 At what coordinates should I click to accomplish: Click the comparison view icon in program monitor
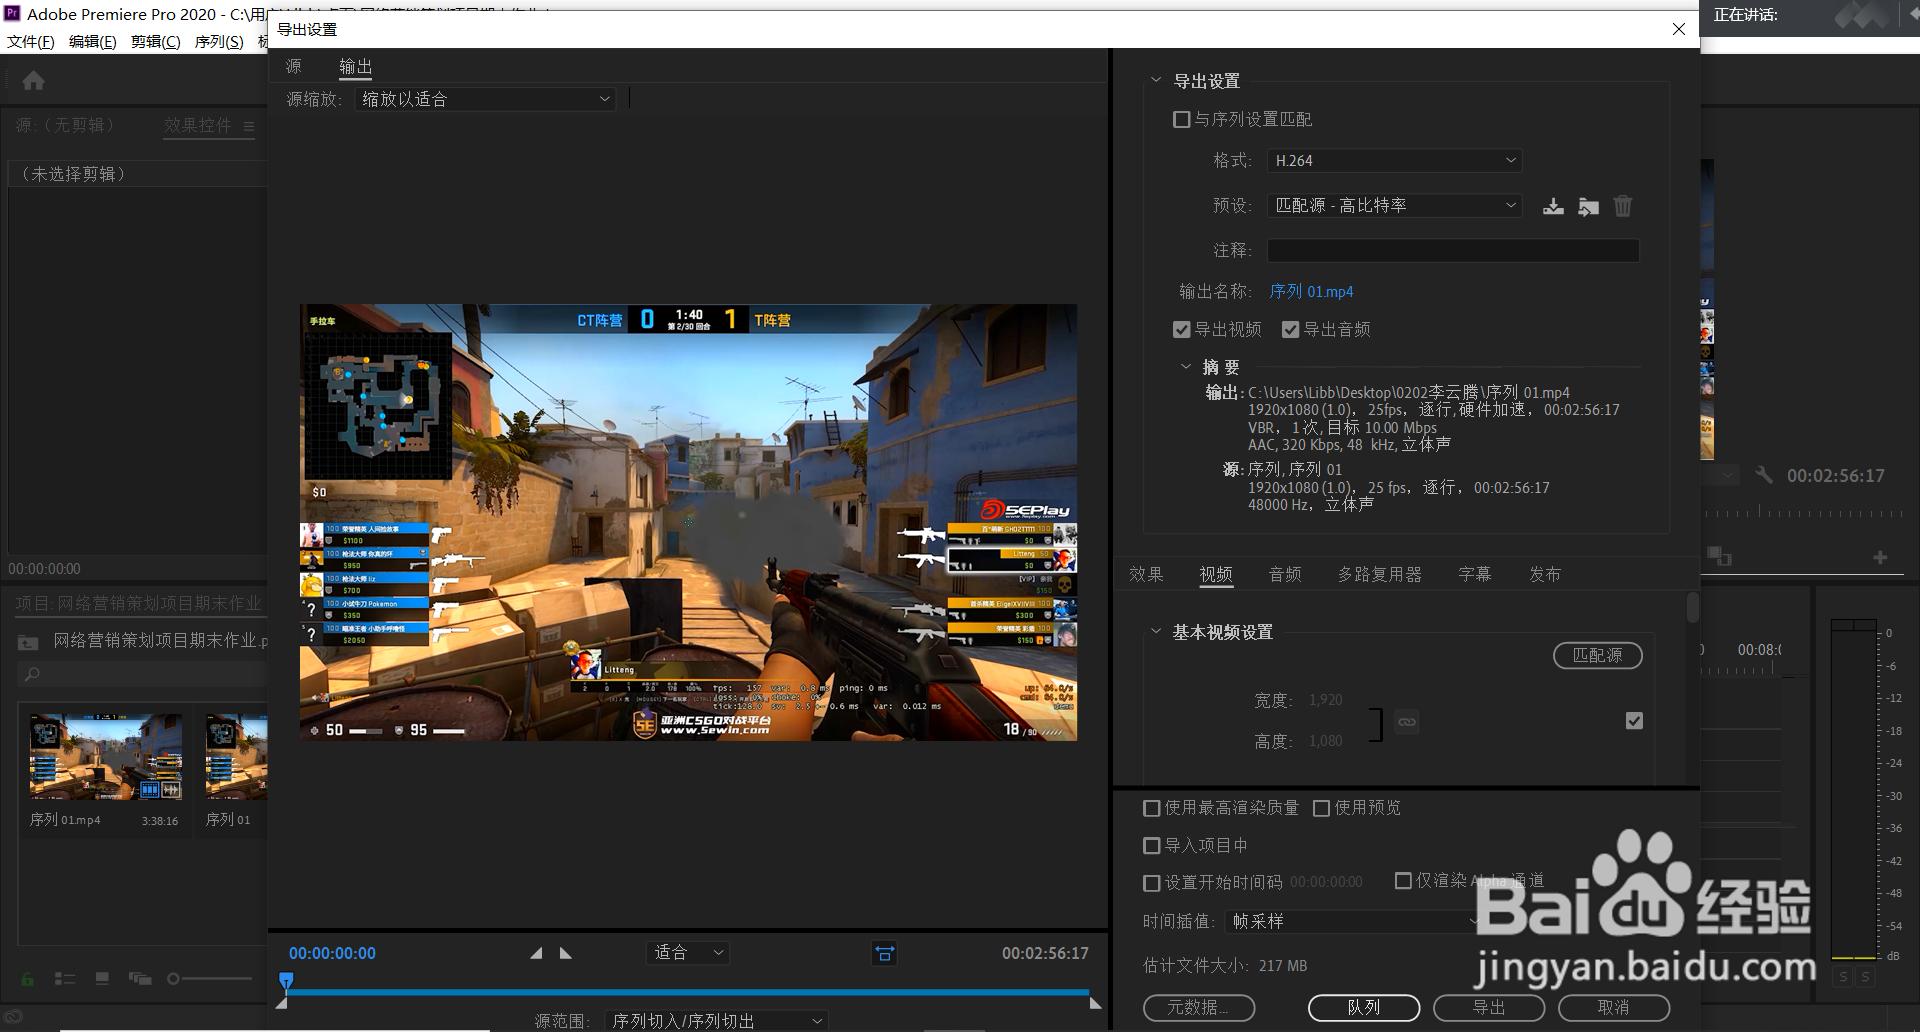pyautogui.click(x=1719, y=555)
